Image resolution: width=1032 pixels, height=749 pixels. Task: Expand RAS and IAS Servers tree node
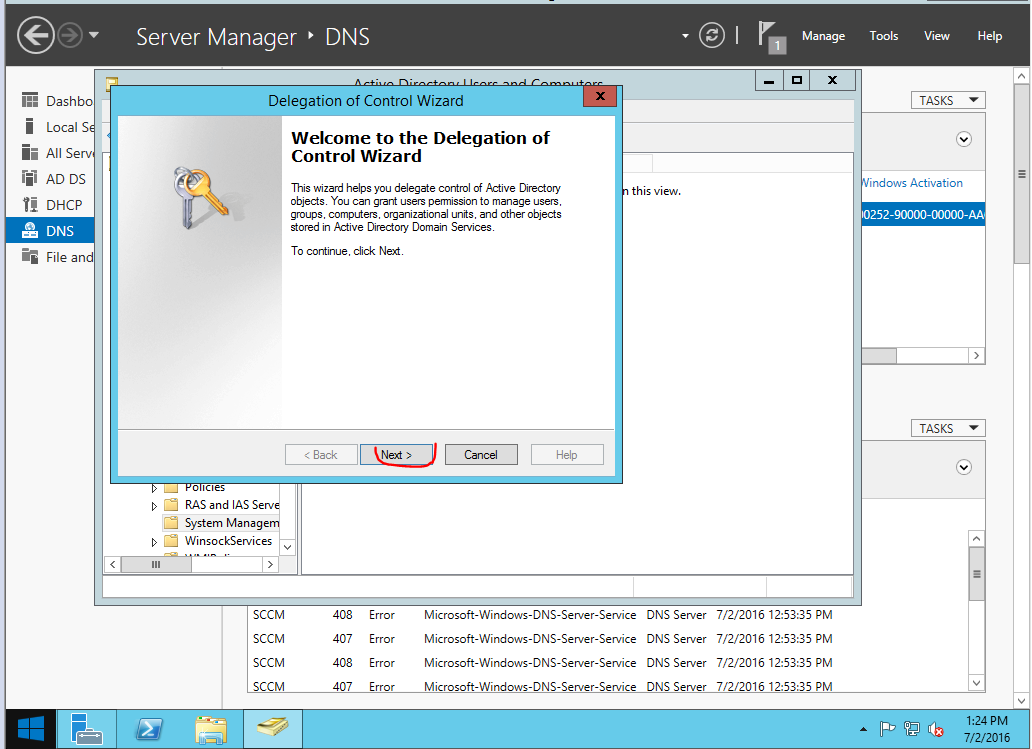tap(154, 505)
